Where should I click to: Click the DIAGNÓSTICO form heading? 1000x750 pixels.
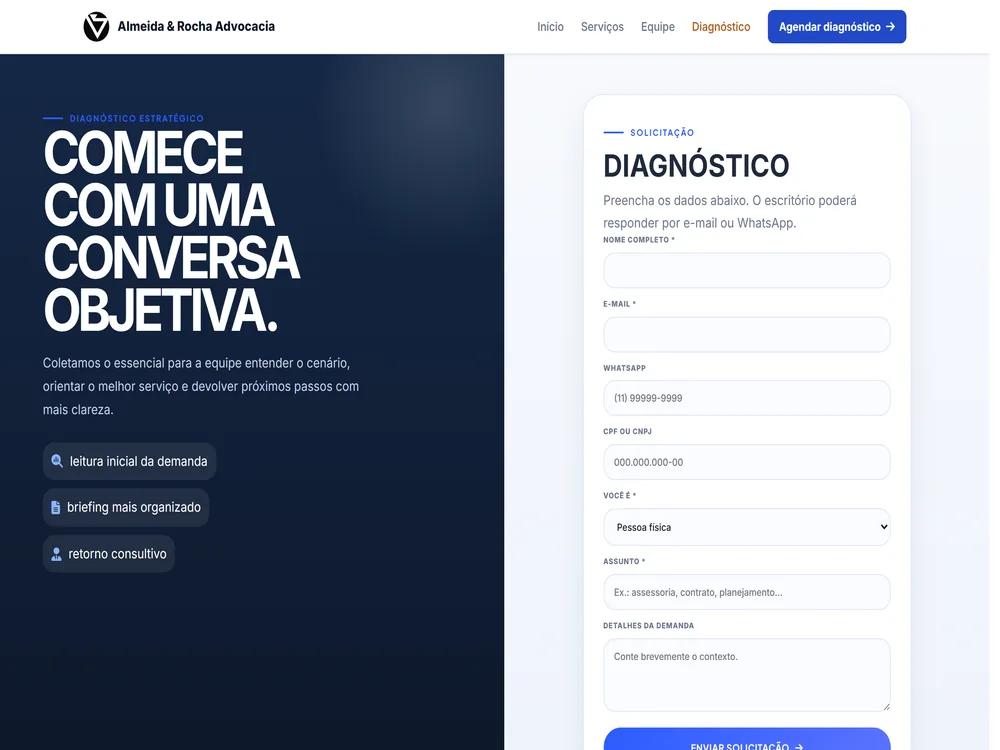(x=696, y=166)
